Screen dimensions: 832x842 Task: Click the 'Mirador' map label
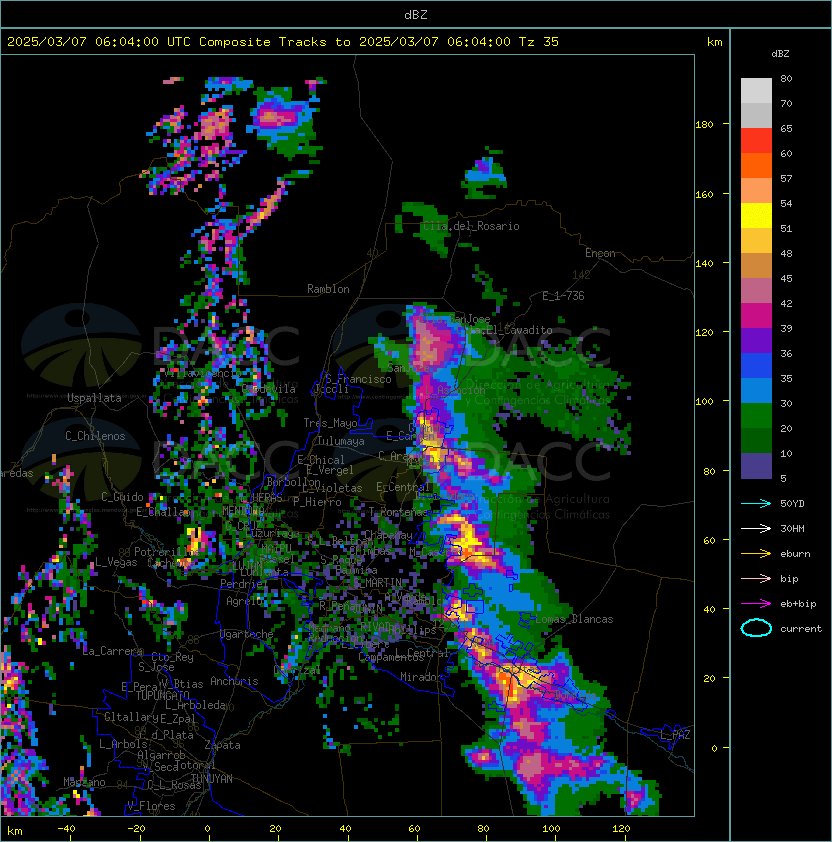[421, 677]
